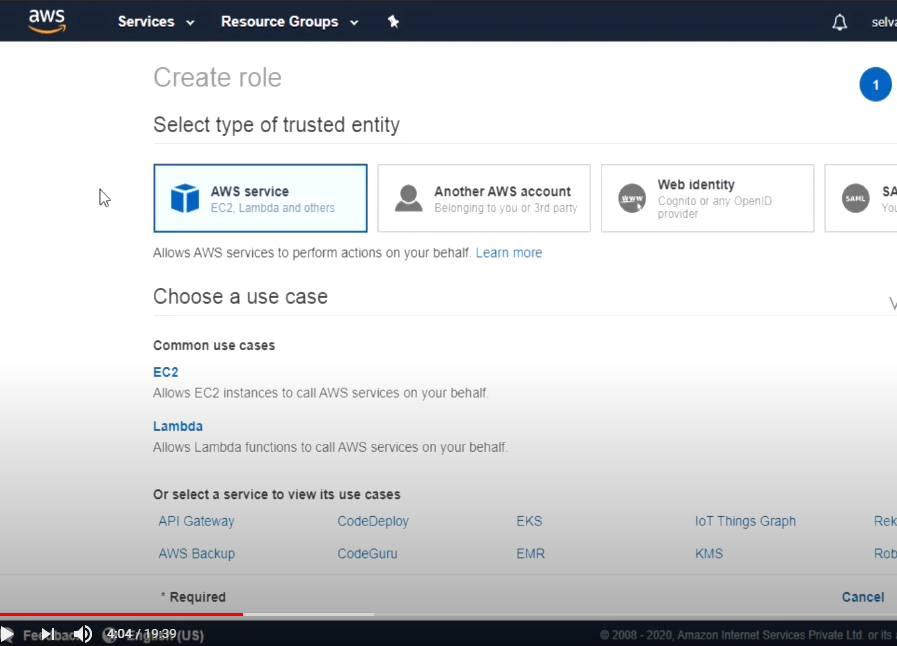Open the Learn more link

[x=509, y=253]
